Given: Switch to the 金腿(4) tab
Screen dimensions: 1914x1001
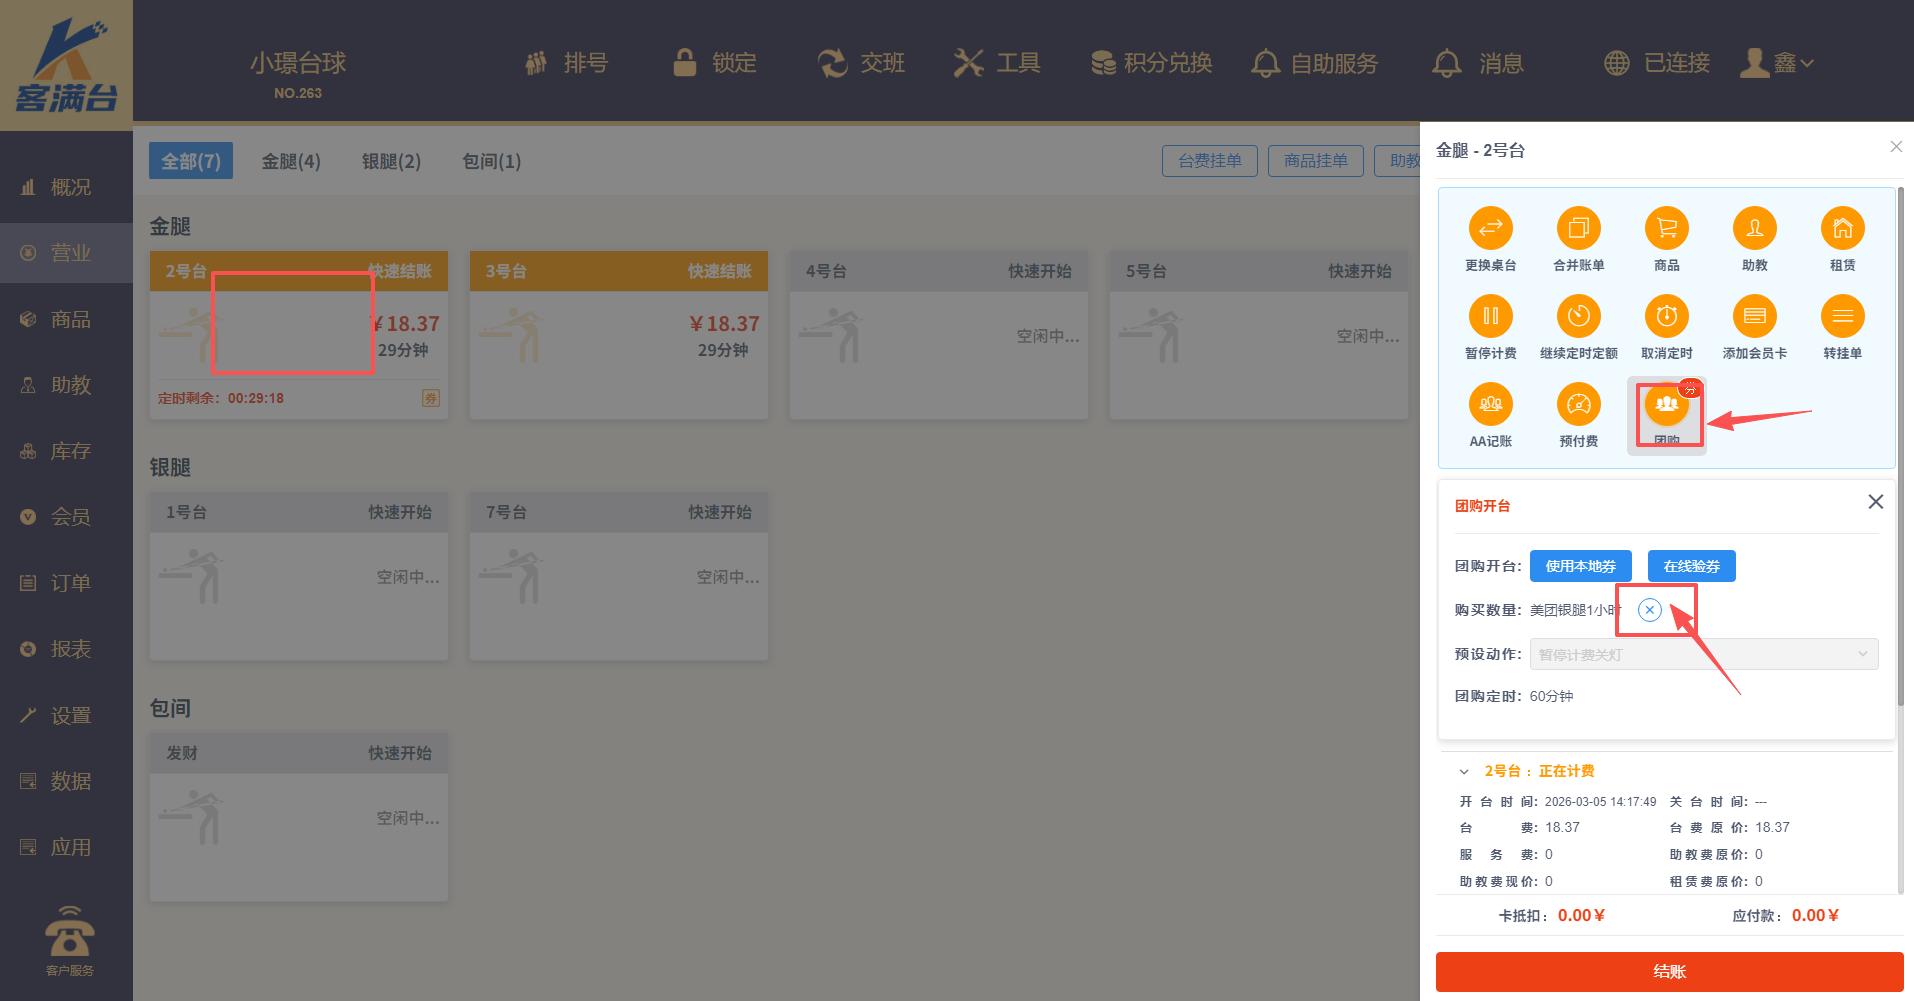Looking at the screenshot, I should [x=291, y=161].
